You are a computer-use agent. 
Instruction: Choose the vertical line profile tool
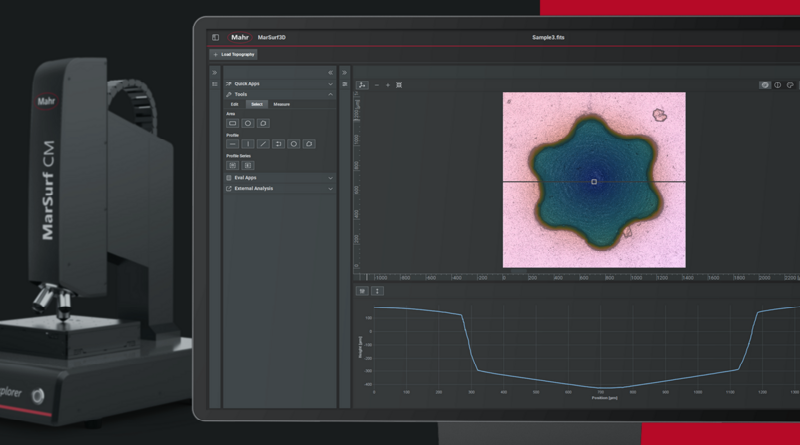pyautogui.click(x=248, y=144)
